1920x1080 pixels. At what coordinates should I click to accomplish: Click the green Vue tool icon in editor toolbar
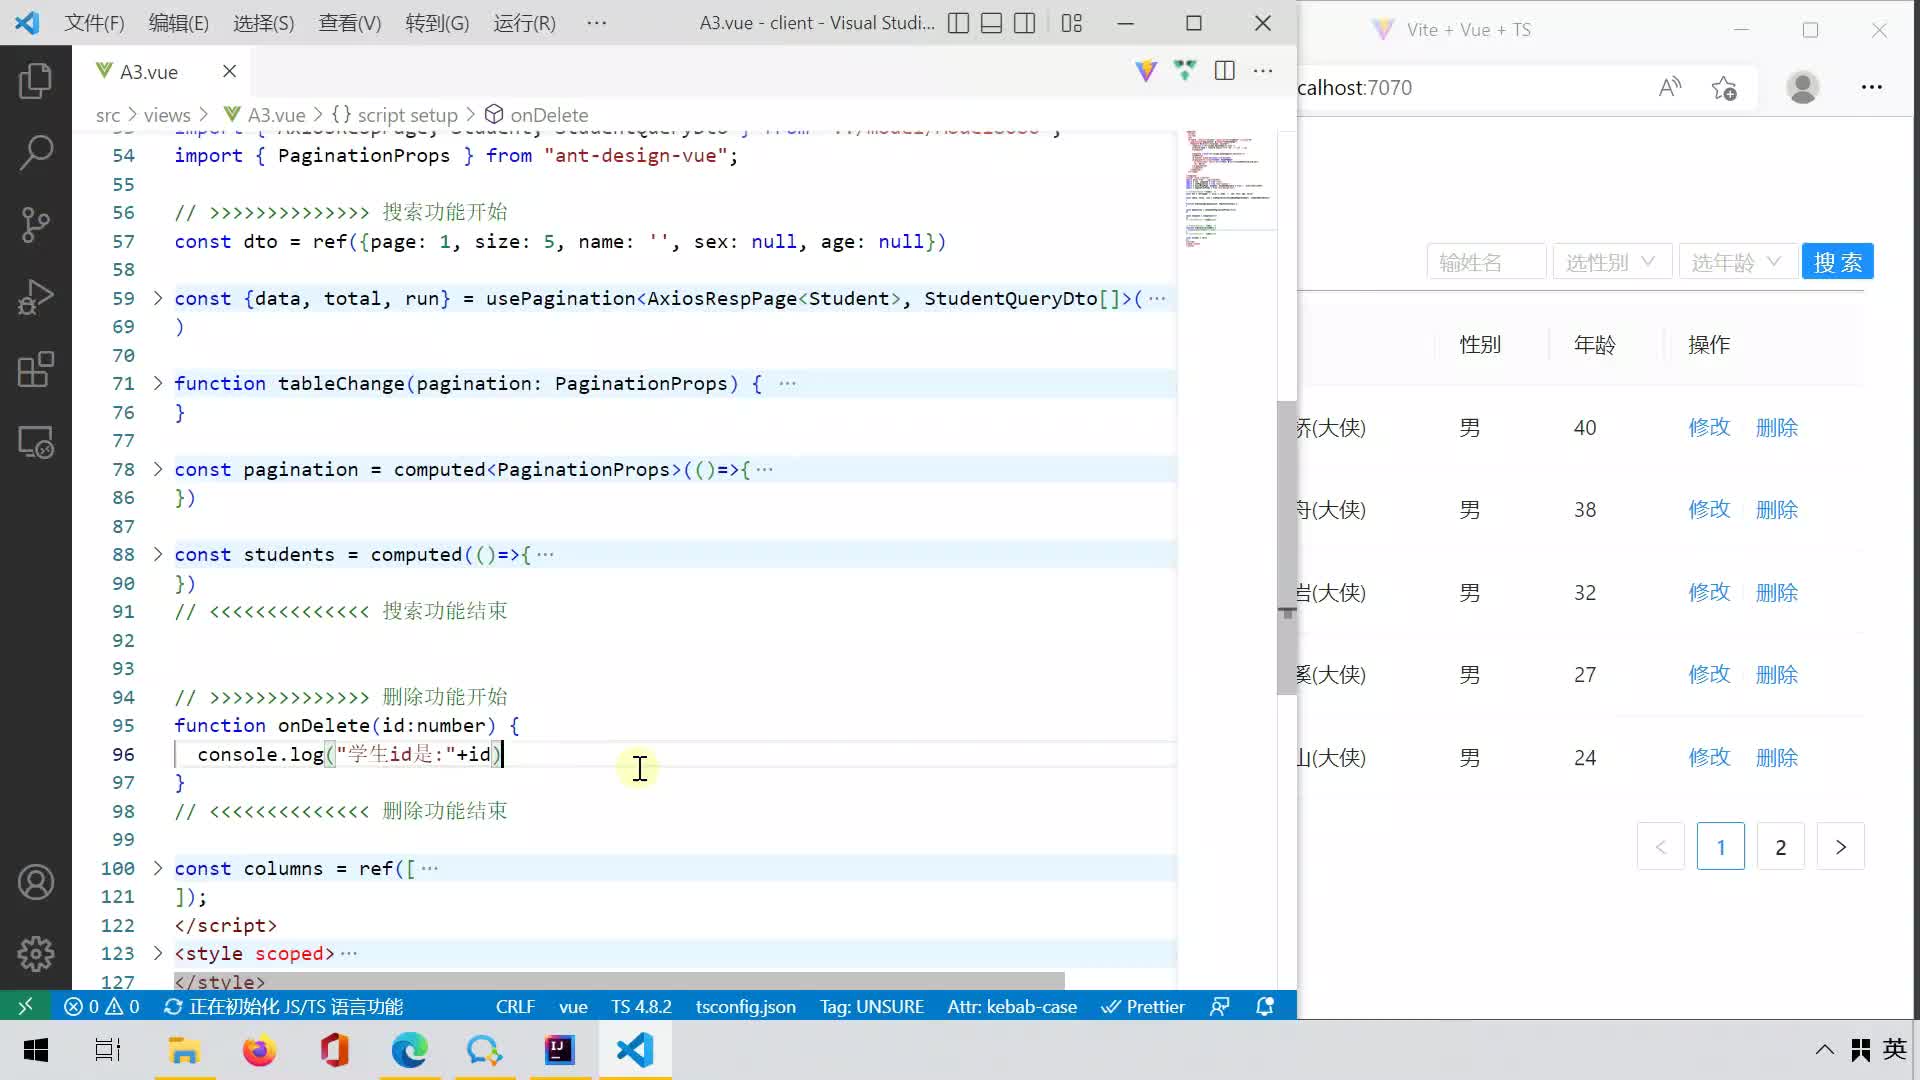(1185, 70)
